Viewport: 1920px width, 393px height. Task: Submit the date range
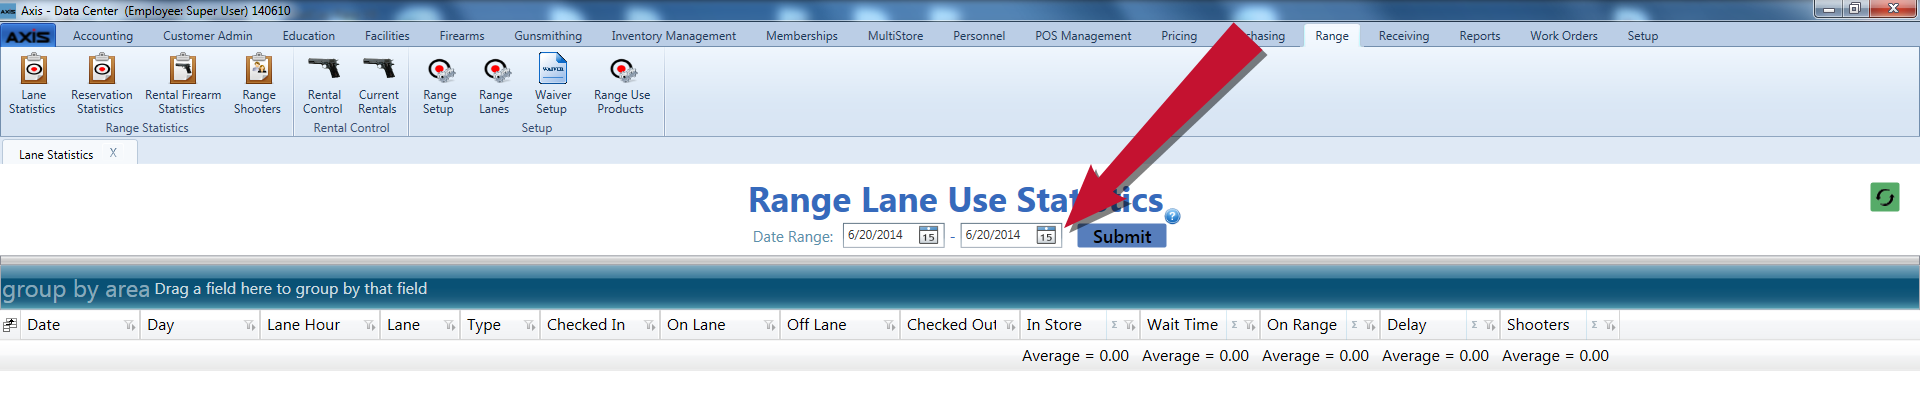click(x=1122, y=236)
